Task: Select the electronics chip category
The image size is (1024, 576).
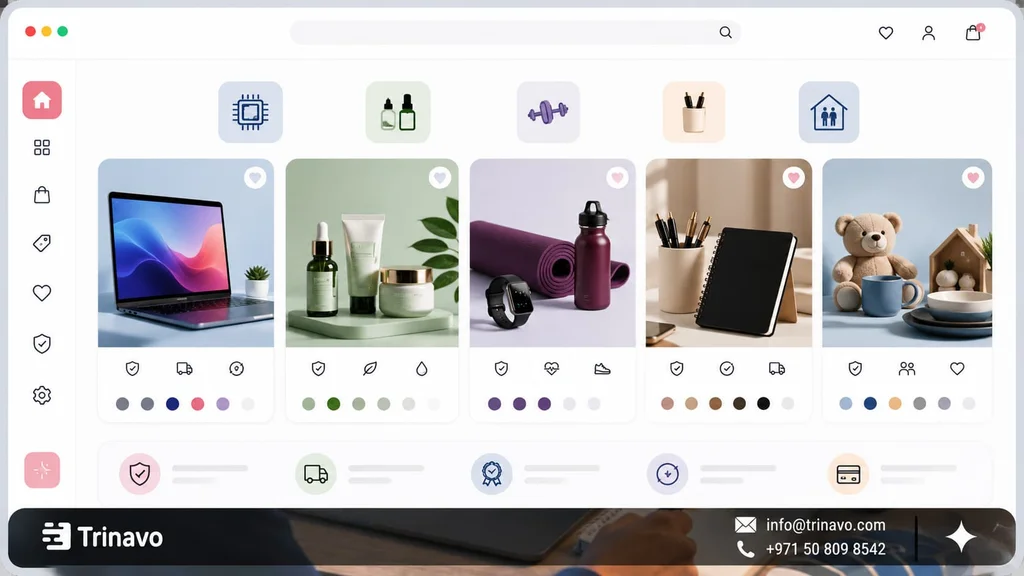Action: [x=250, y=112]
